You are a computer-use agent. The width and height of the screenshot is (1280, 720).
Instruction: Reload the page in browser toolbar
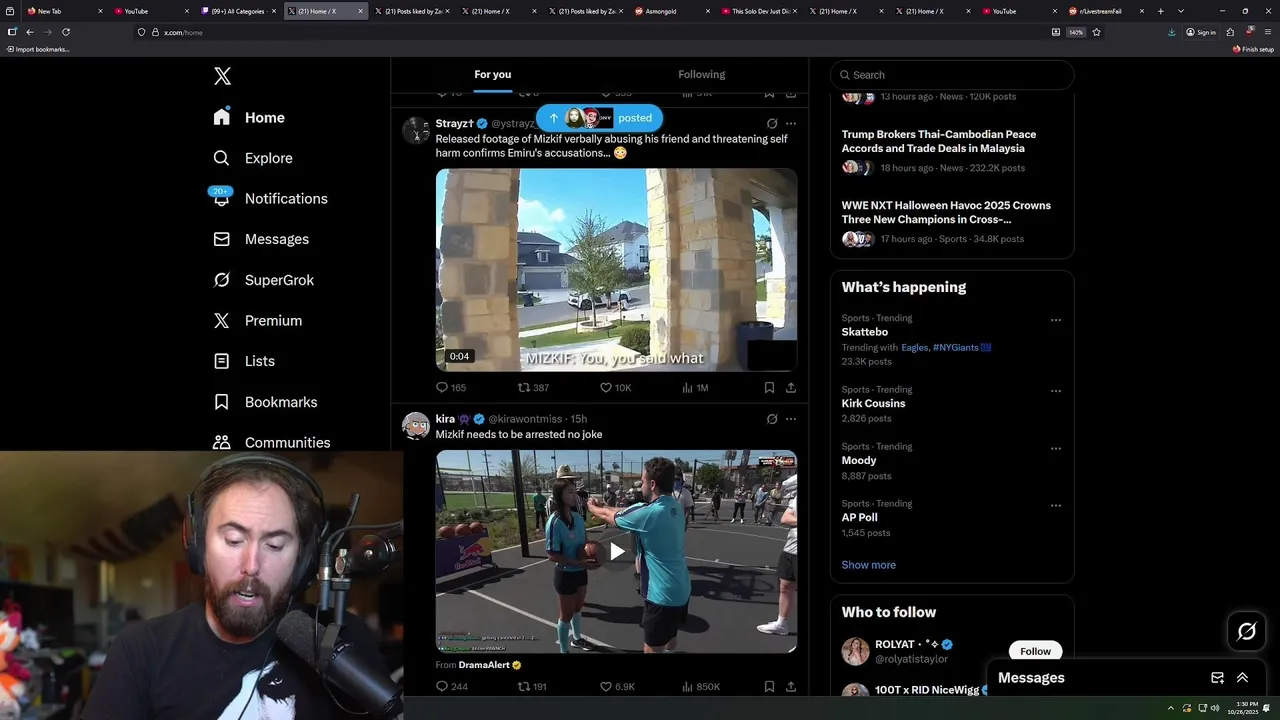click(x=66, y=32)
